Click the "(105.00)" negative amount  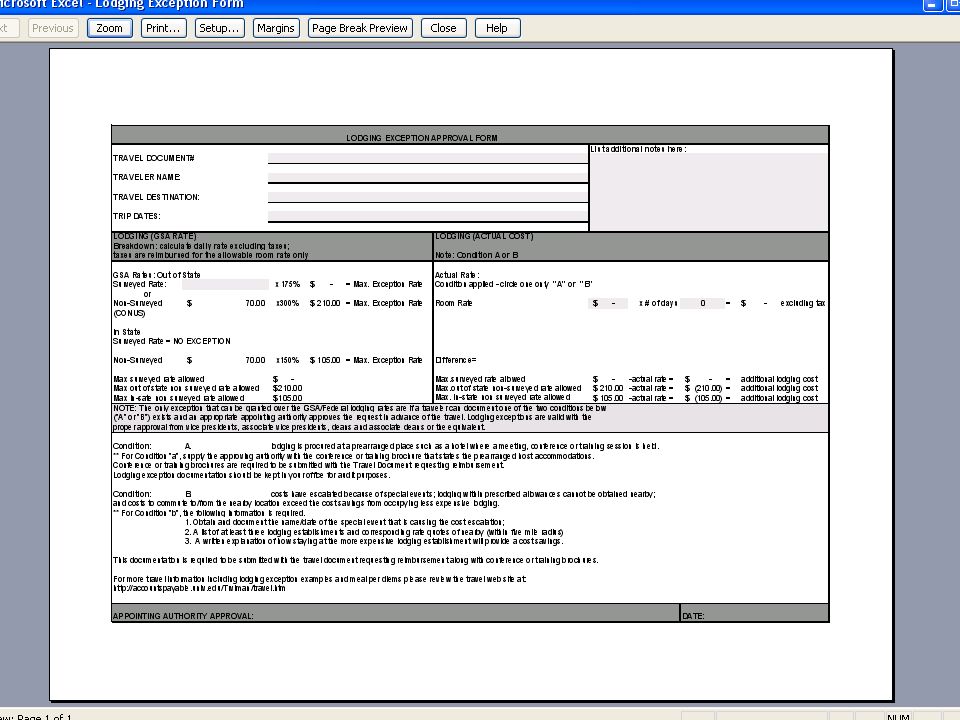(x=708, y=398)
